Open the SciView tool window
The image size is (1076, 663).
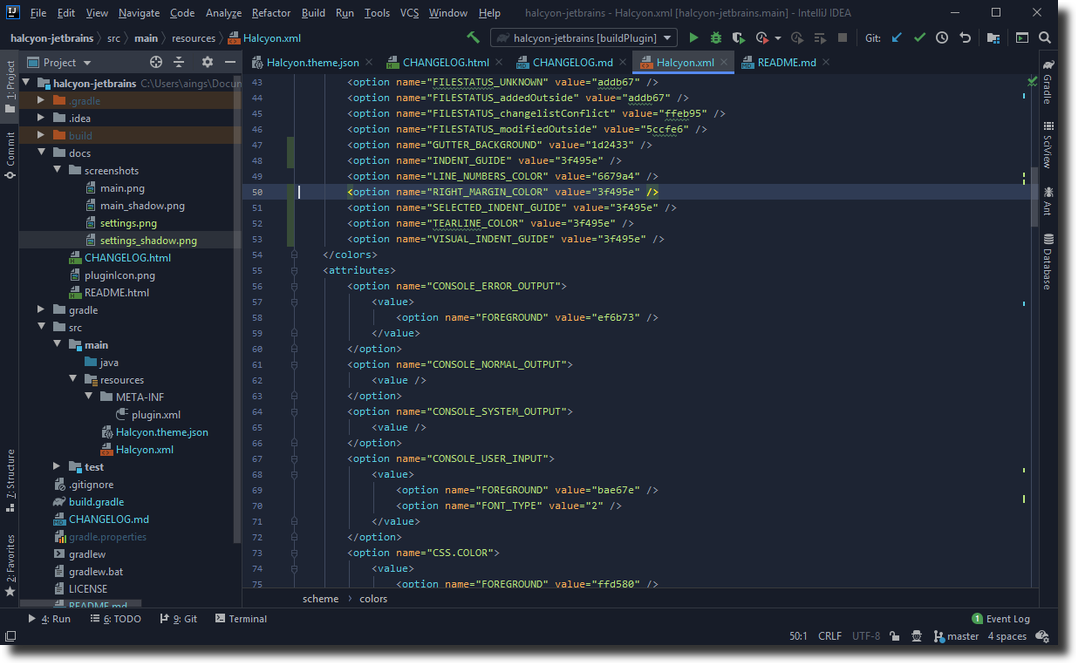[1048, 145]
